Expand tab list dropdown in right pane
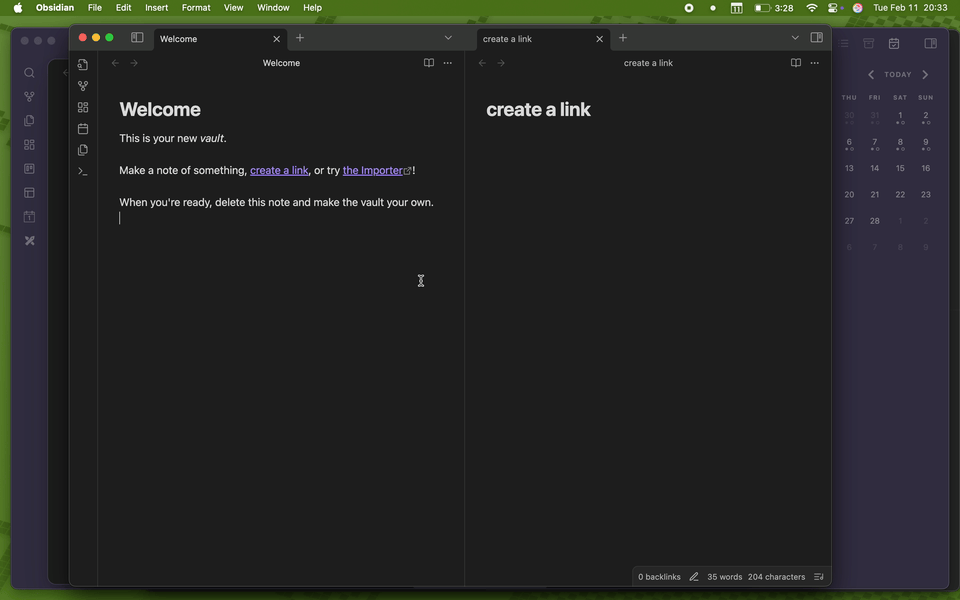This screenshot has height=600, width=960. point(795,38)
